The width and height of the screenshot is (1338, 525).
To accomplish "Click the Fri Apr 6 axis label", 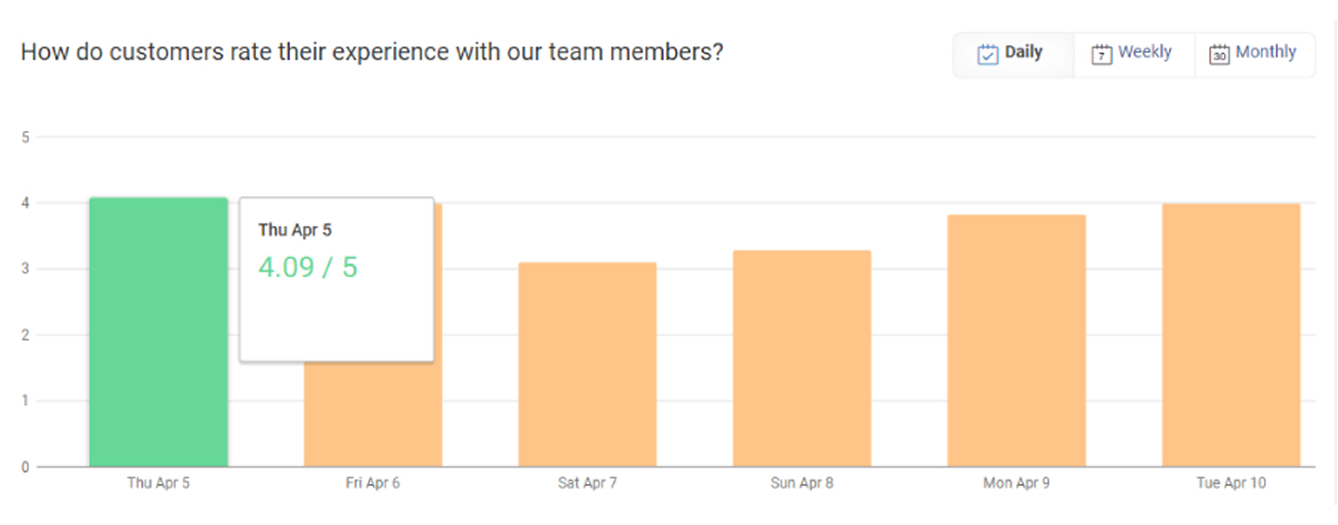I will (x=373, y=483).
